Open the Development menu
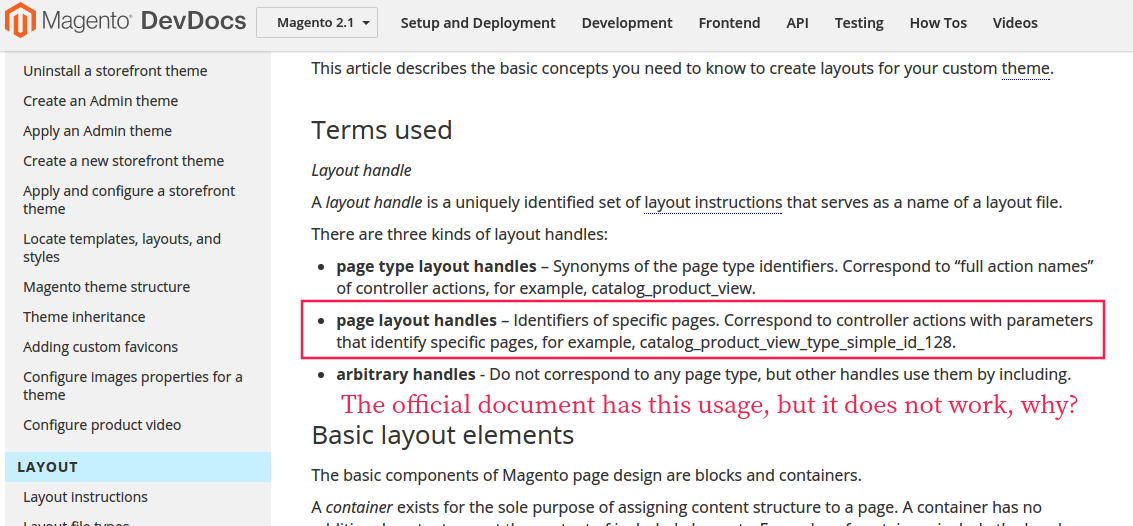Screen dimensions: 1133x526 point(626,23)
